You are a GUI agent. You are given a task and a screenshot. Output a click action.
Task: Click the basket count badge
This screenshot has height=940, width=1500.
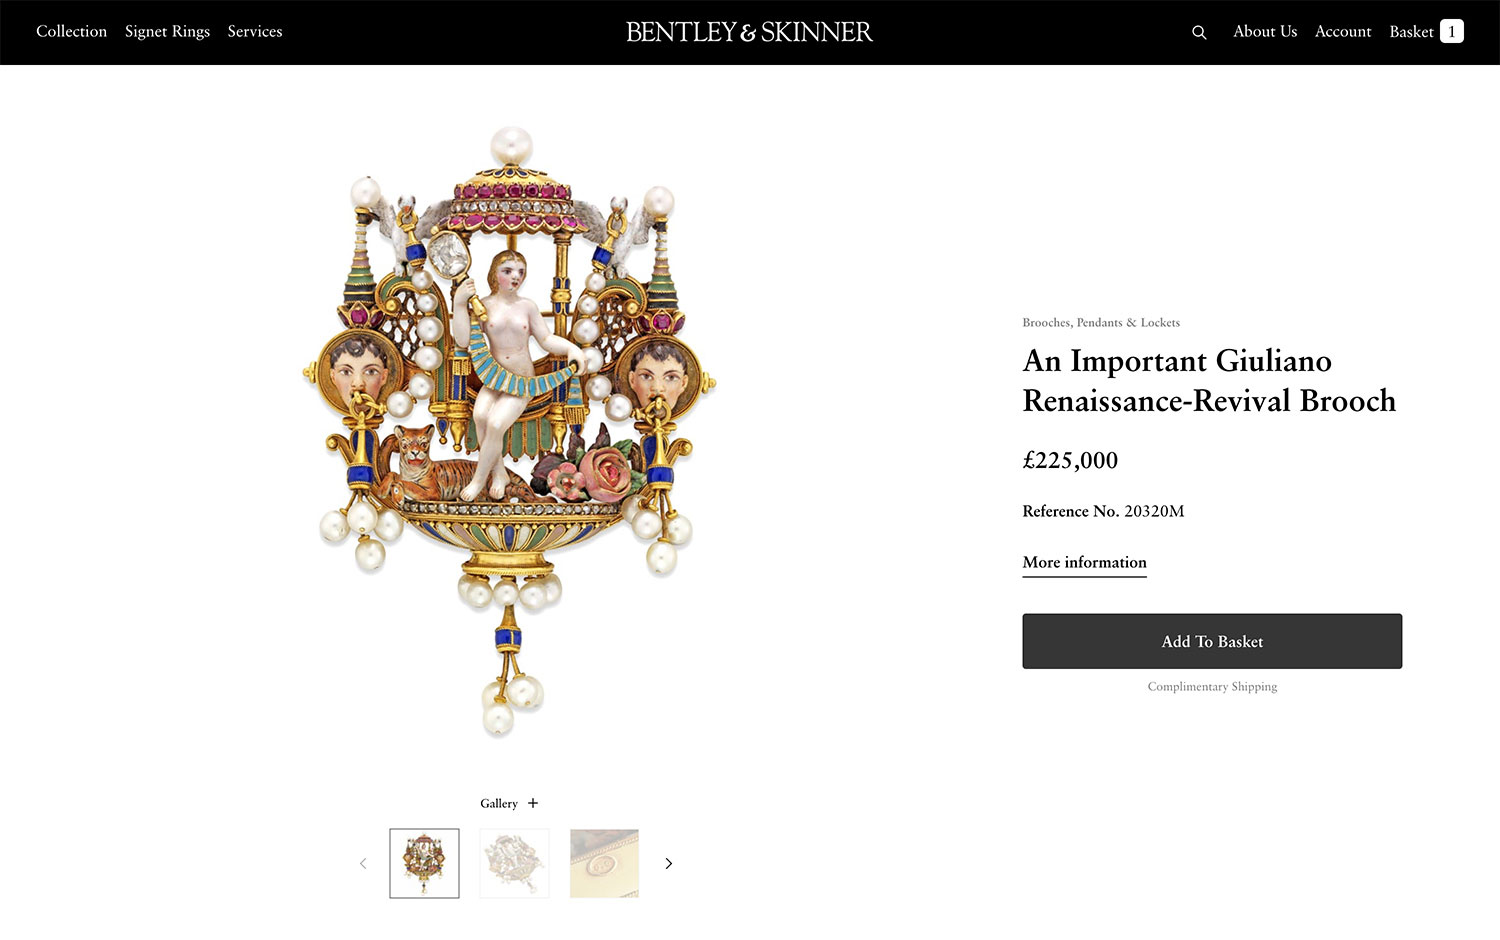click(x=1452, y=32)
